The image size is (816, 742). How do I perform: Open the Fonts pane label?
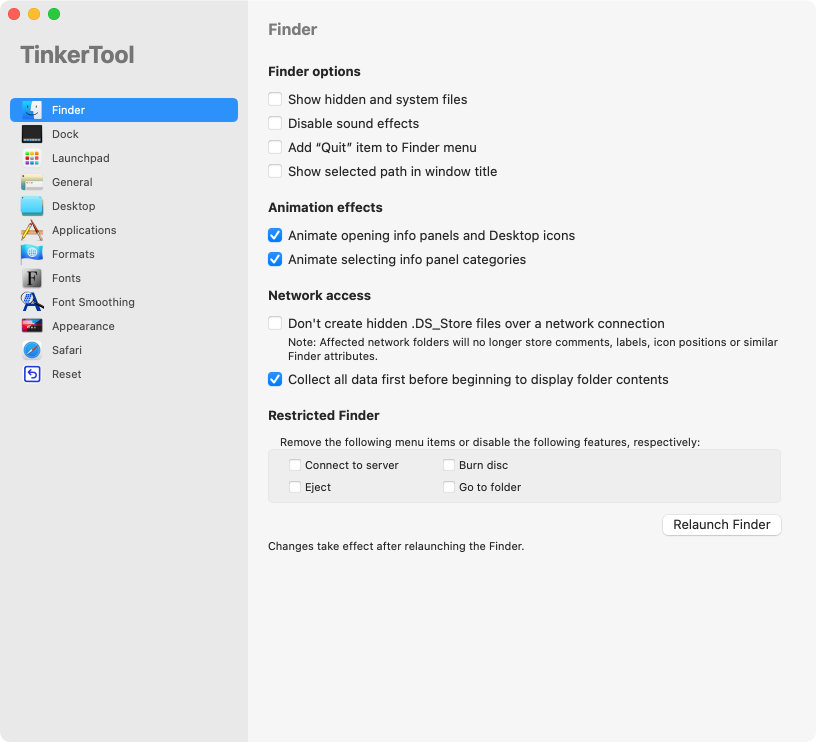[66, 278]
